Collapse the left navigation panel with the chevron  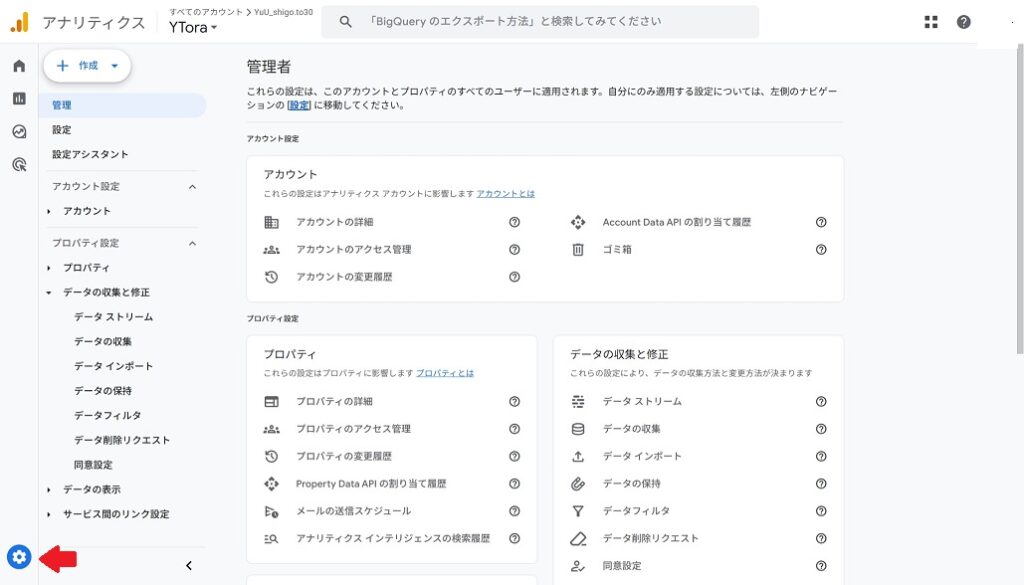pyautogui.click(x=189, y=565)
